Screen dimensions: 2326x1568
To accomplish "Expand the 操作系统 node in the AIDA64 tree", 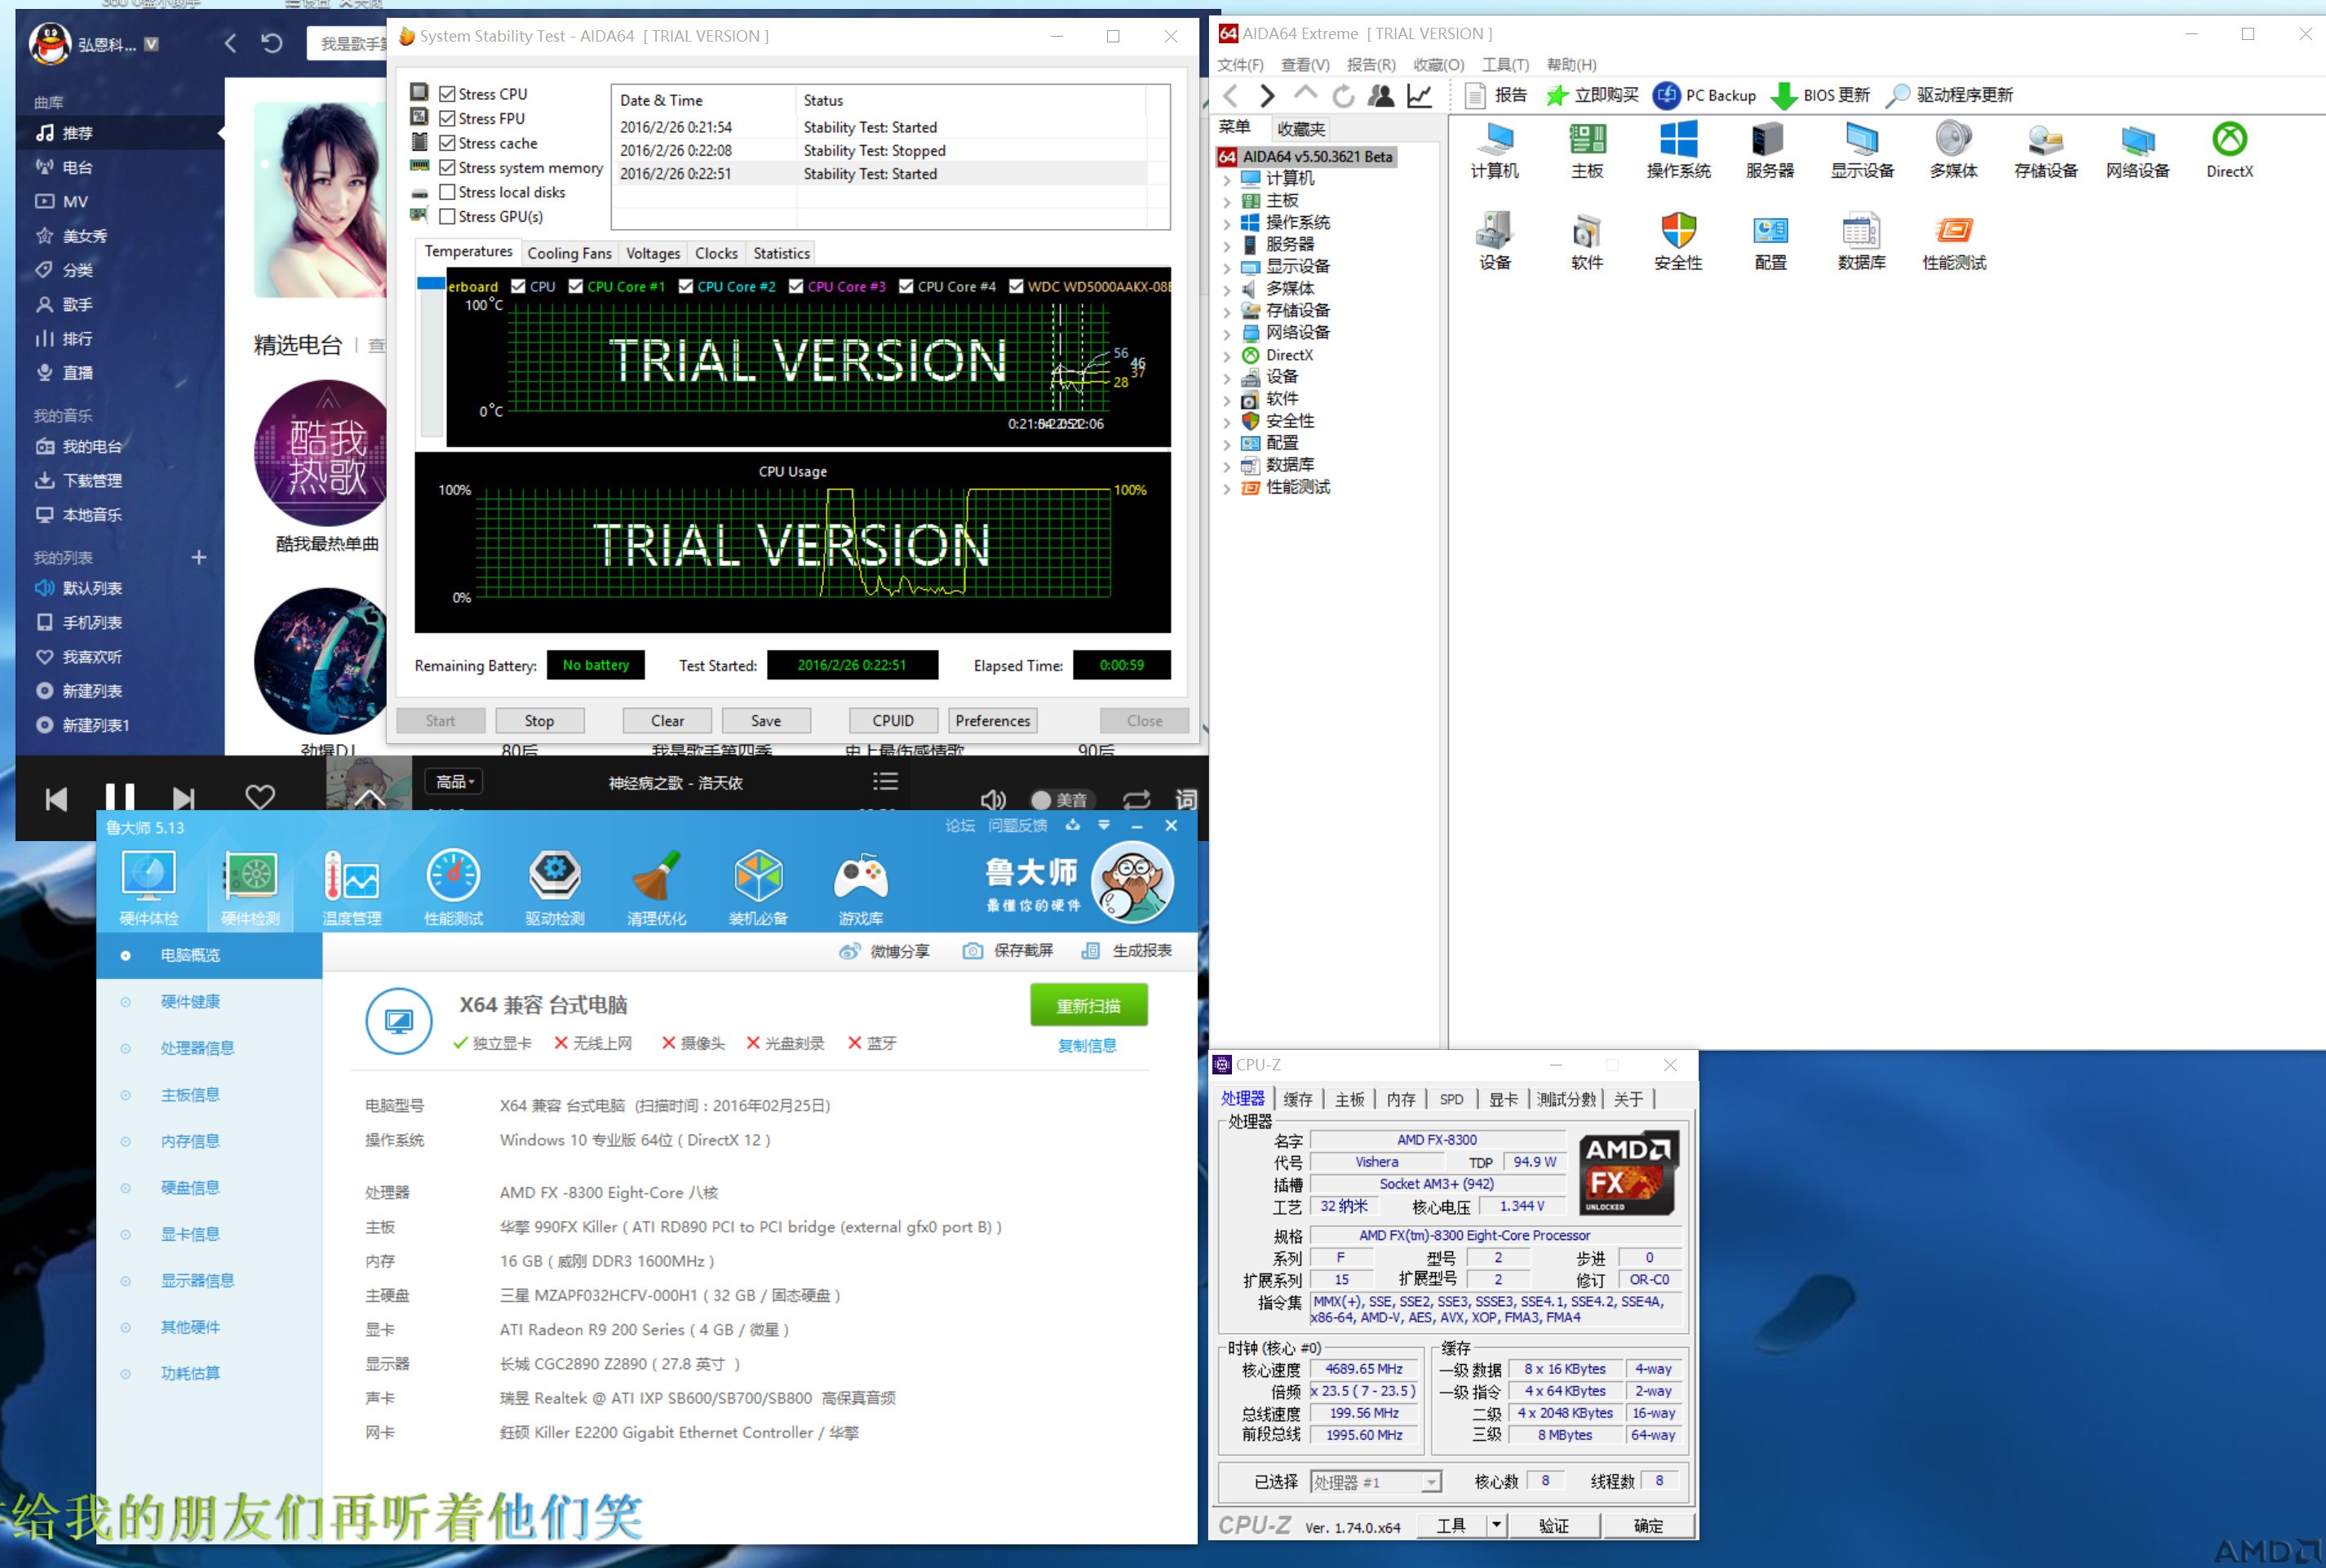I will 1227,223.
